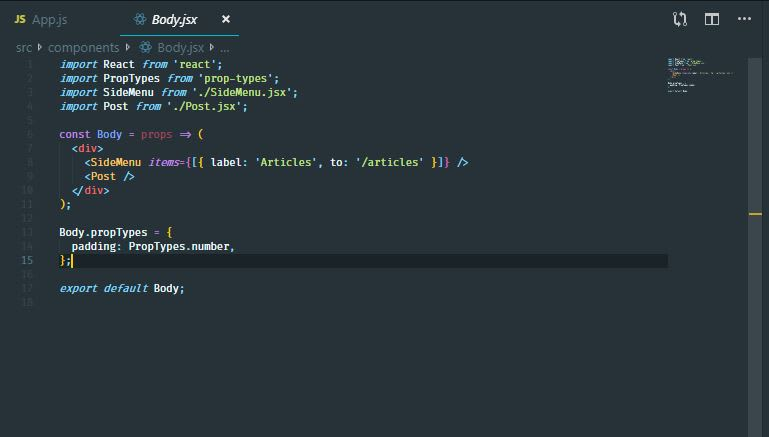
Task: Click the closing </div> tag
Action: point(90,190)
